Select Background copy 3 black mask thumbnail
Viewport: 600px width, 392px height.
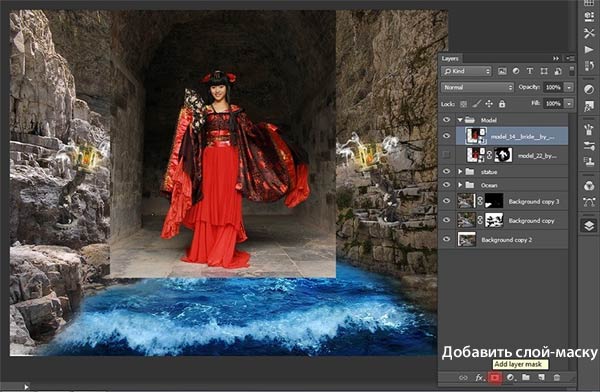(x=494, y=201)
